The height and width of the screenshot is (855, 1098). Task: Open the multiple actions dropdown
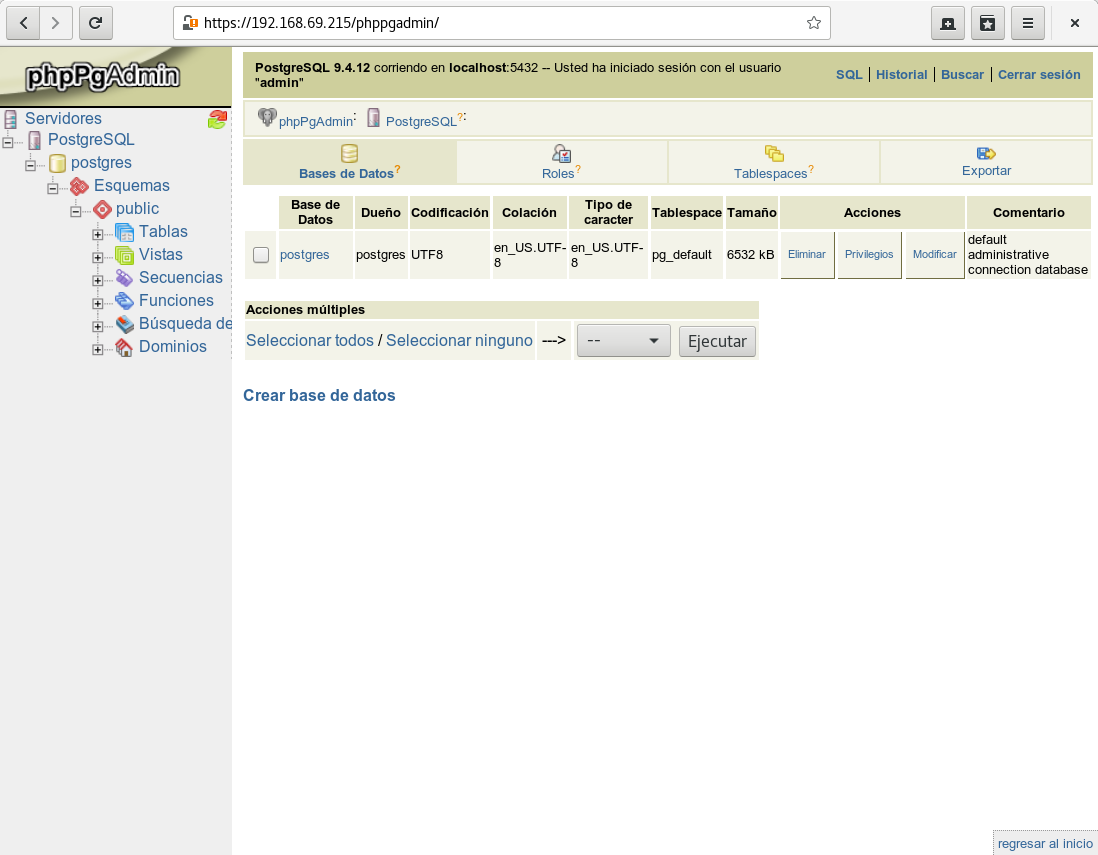pos(623,341)
